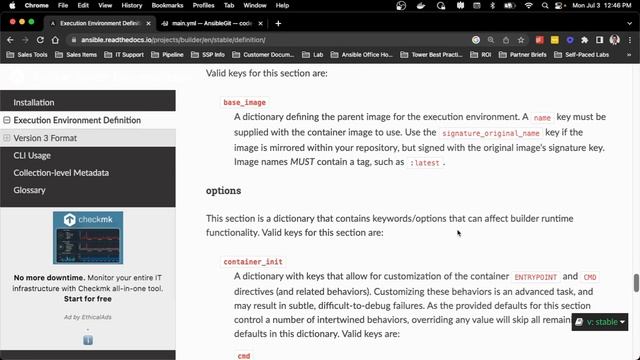The width and height of the screenshot is (640, 360).
Task: Open the tab search chevron
Action: coord(629,24)
